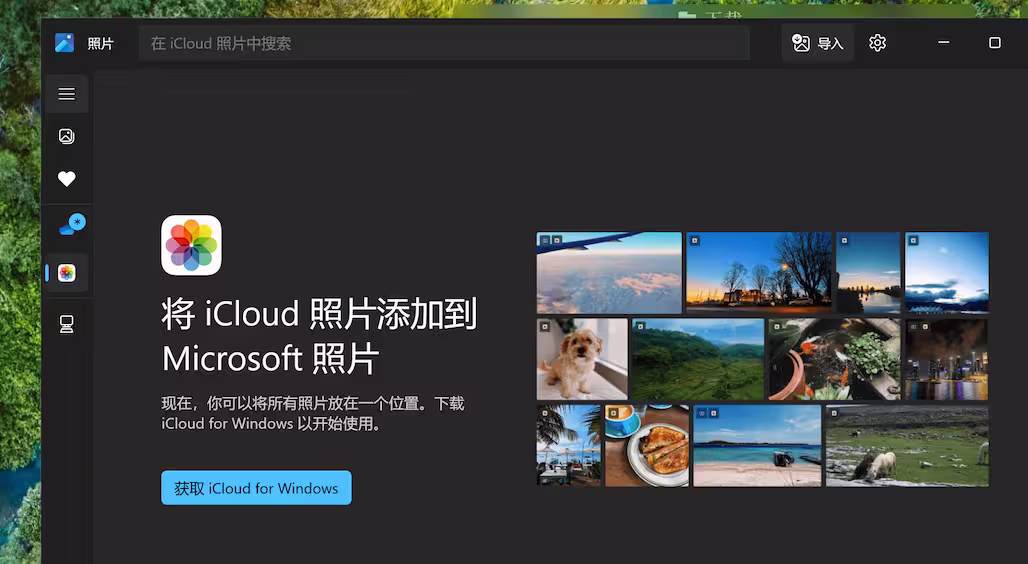Minimize the Photos window
Image resolution: width=1028 pixels, height=564 pixels.
point(943,43)
